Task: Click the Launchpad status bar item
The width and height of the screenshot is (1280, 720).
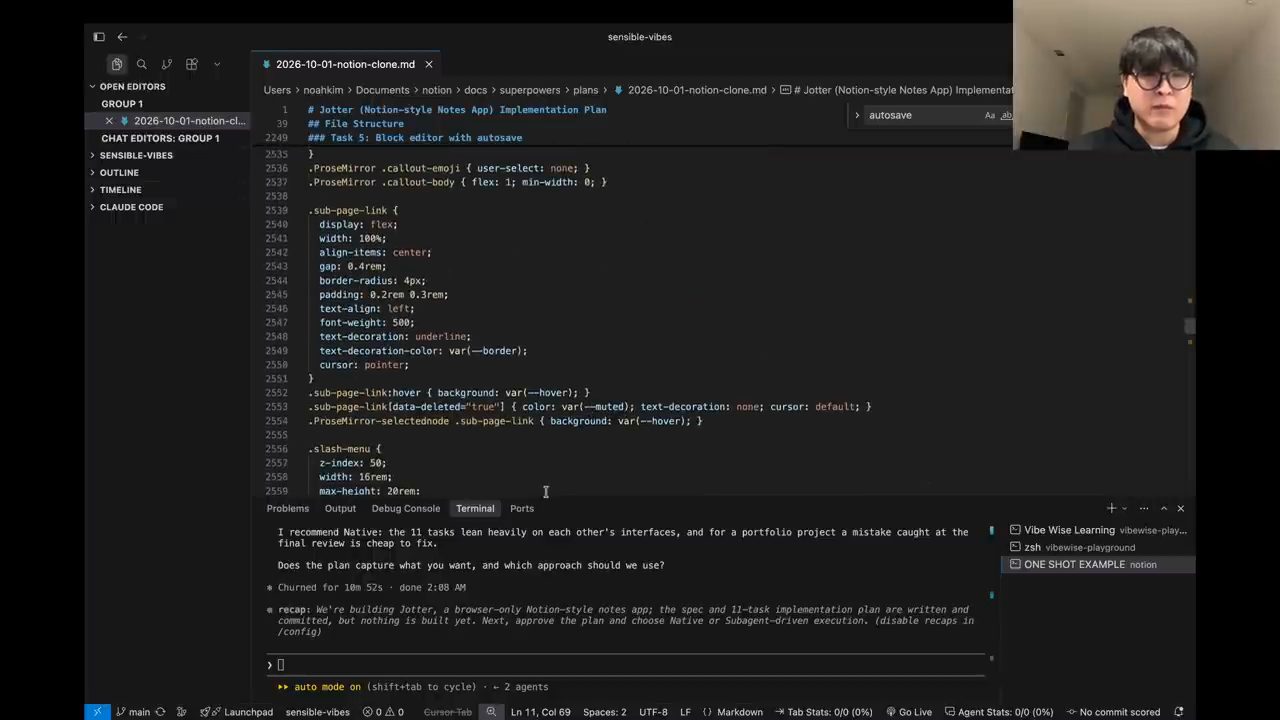Action: 237,712
